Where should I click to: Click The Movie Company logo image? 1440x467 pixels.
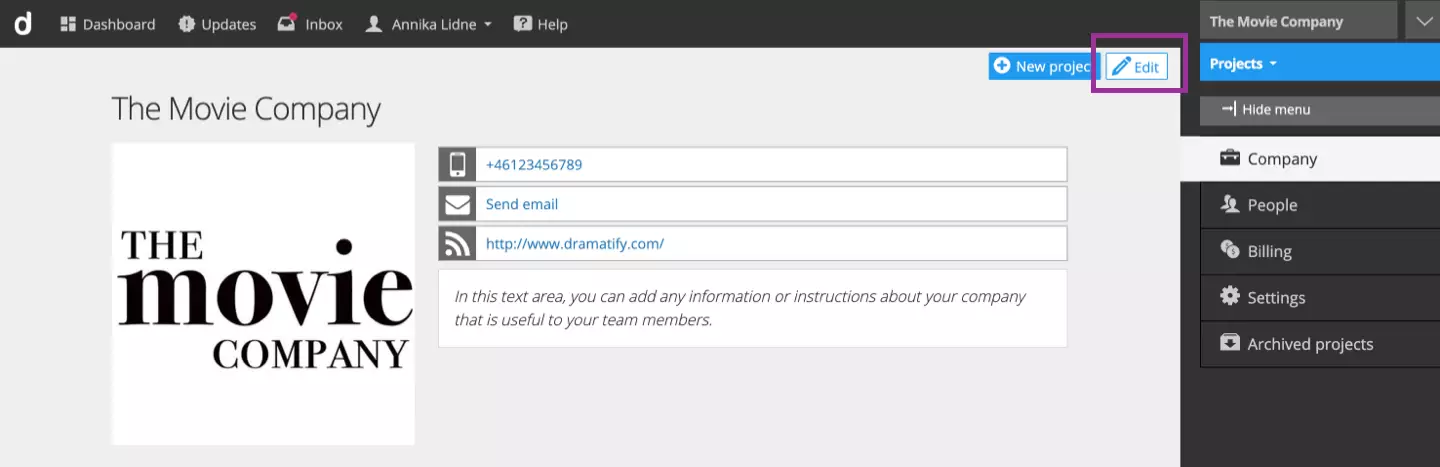click(263, 294)
